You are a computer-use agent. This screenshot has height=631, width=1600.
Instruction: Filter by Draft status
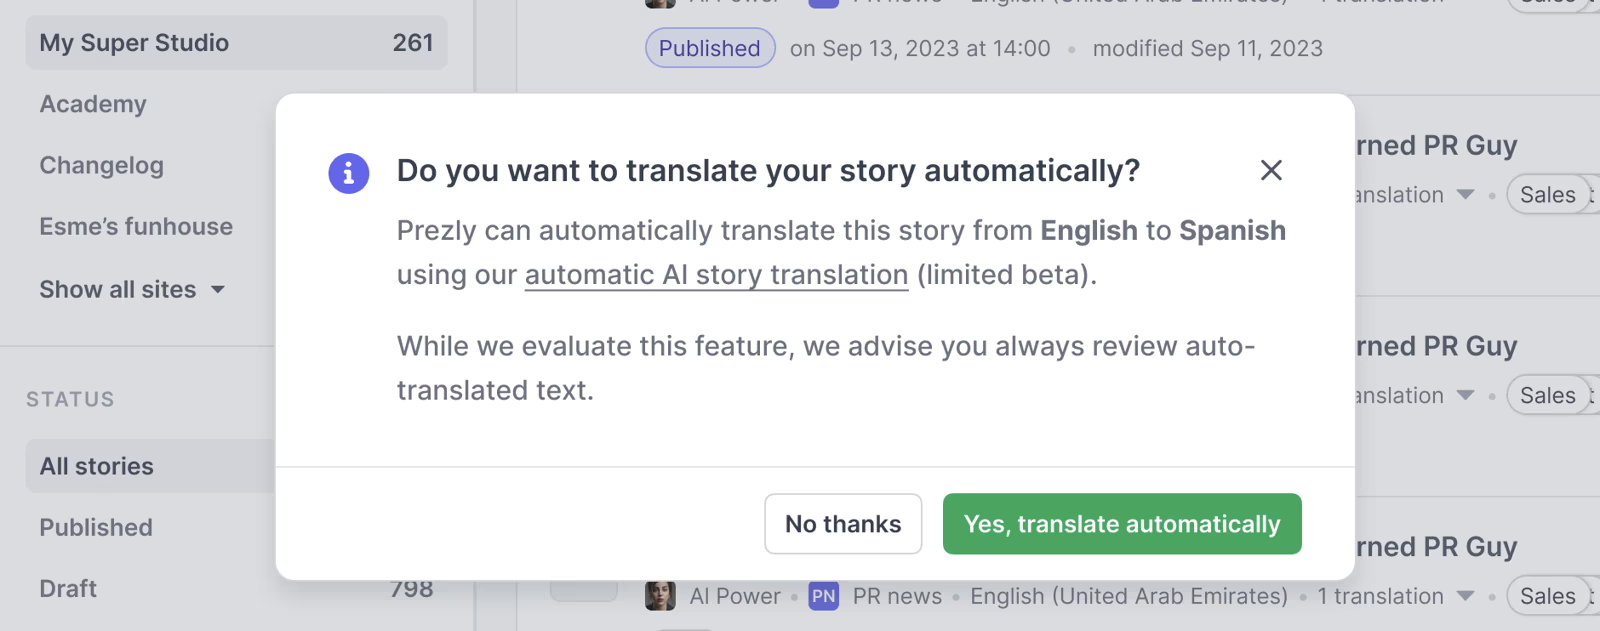coord(68,589)
